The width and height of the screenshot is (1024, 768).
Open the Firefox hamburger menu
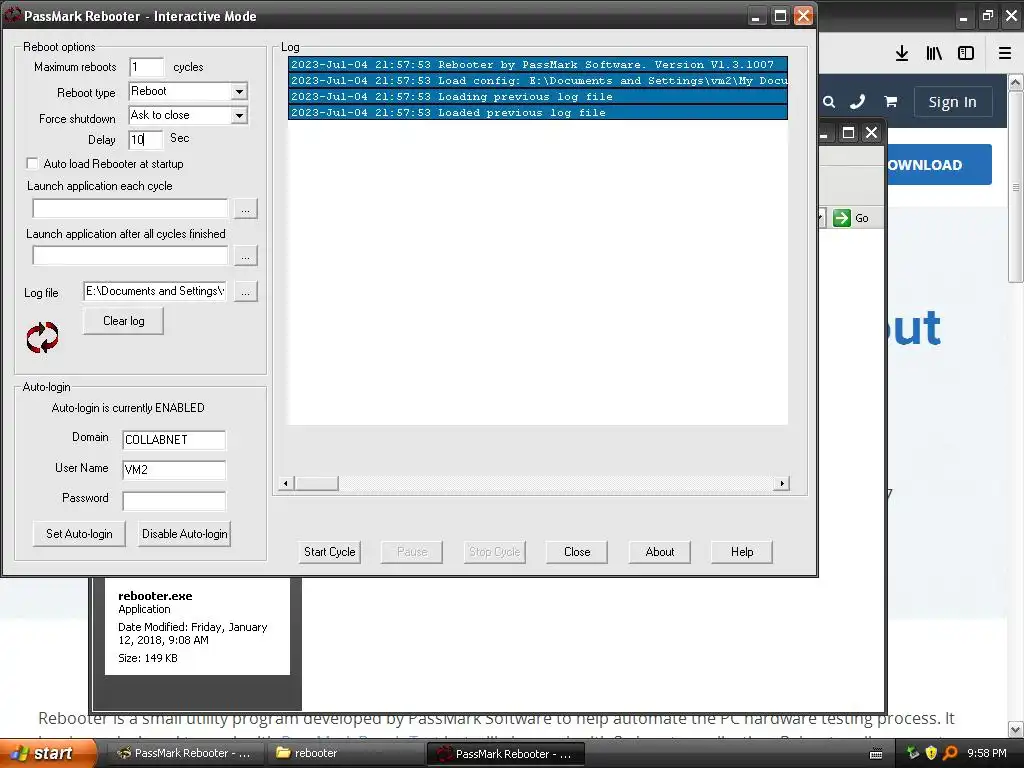(1005, 54)
